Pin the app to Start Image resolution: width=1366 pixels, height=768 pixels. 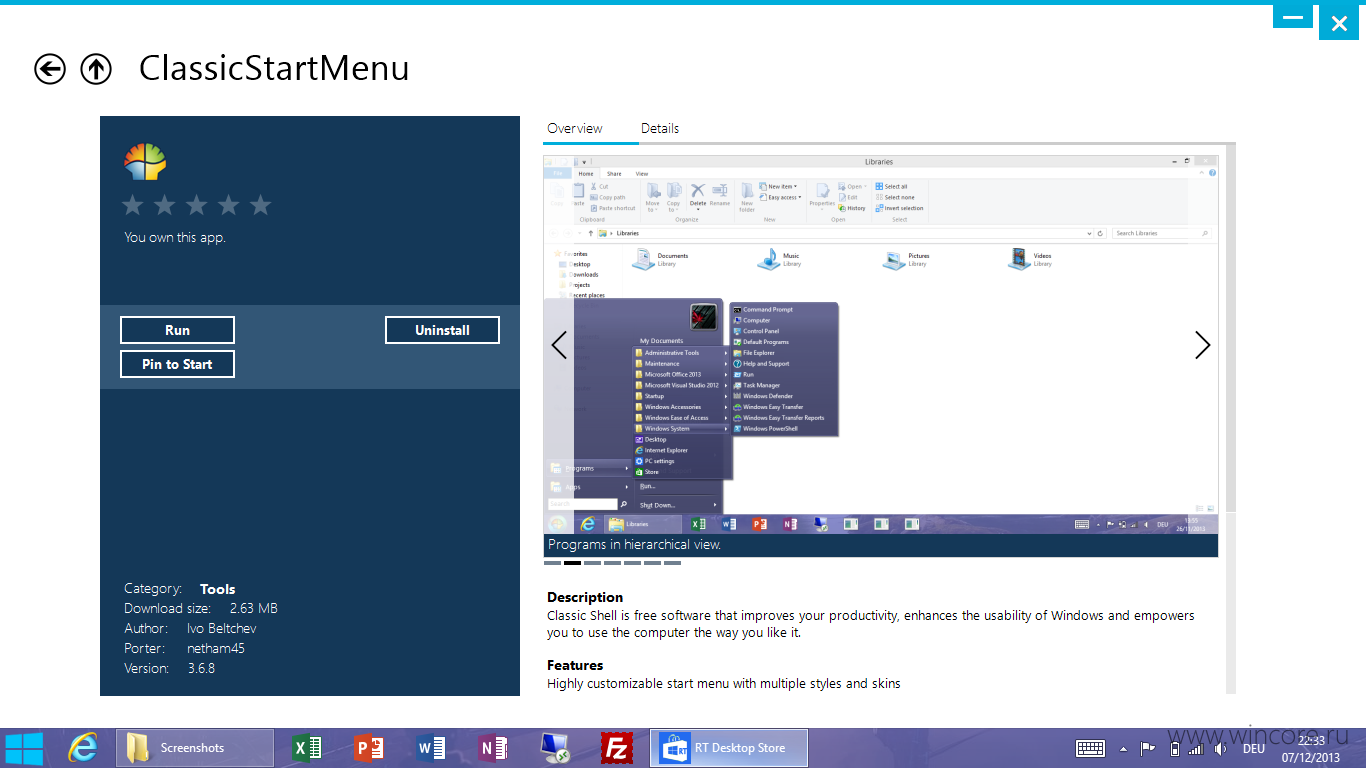click(177, 364)
